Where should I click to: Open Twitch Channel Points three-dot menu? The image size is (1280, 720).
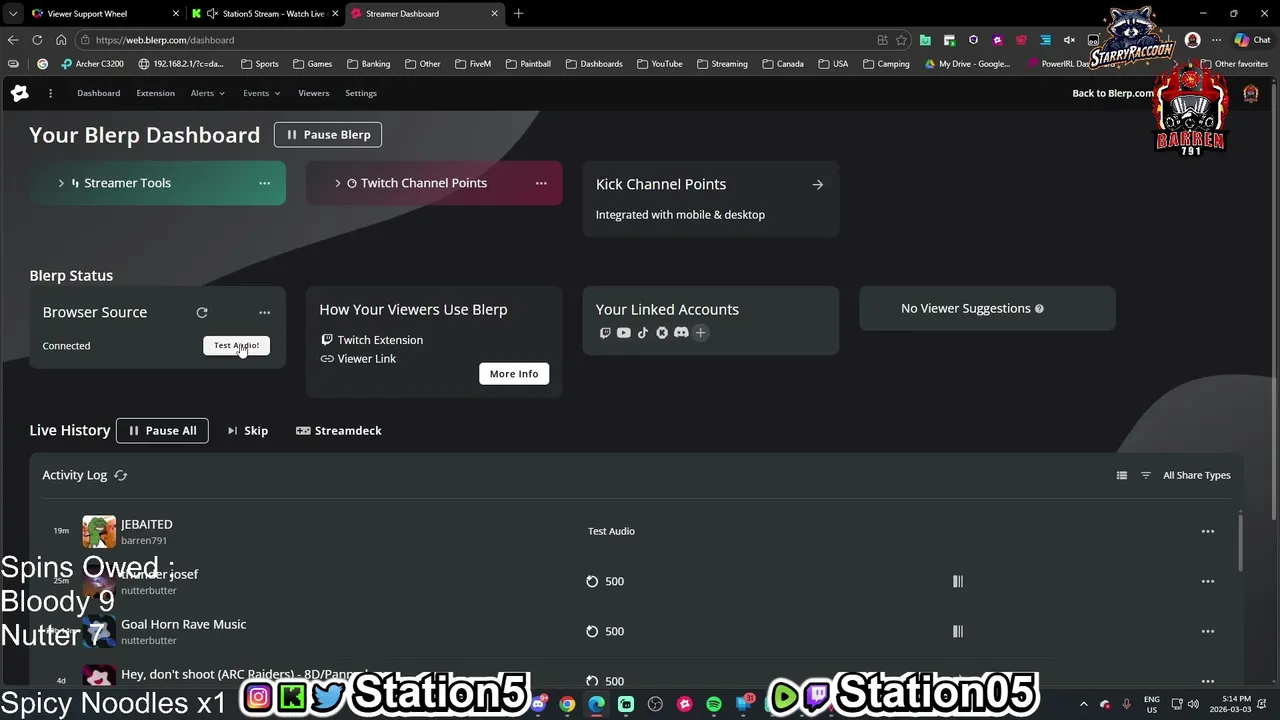tap(541, 183)
